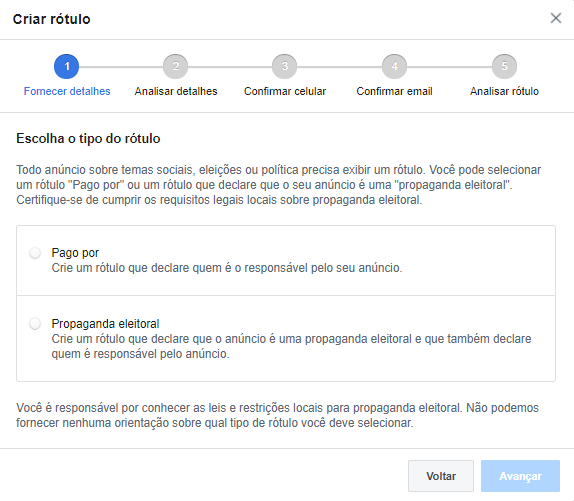Jump to the Analisar rótulo step label
The width and height of the screenshot is (574, 501).
pos(504,91)
